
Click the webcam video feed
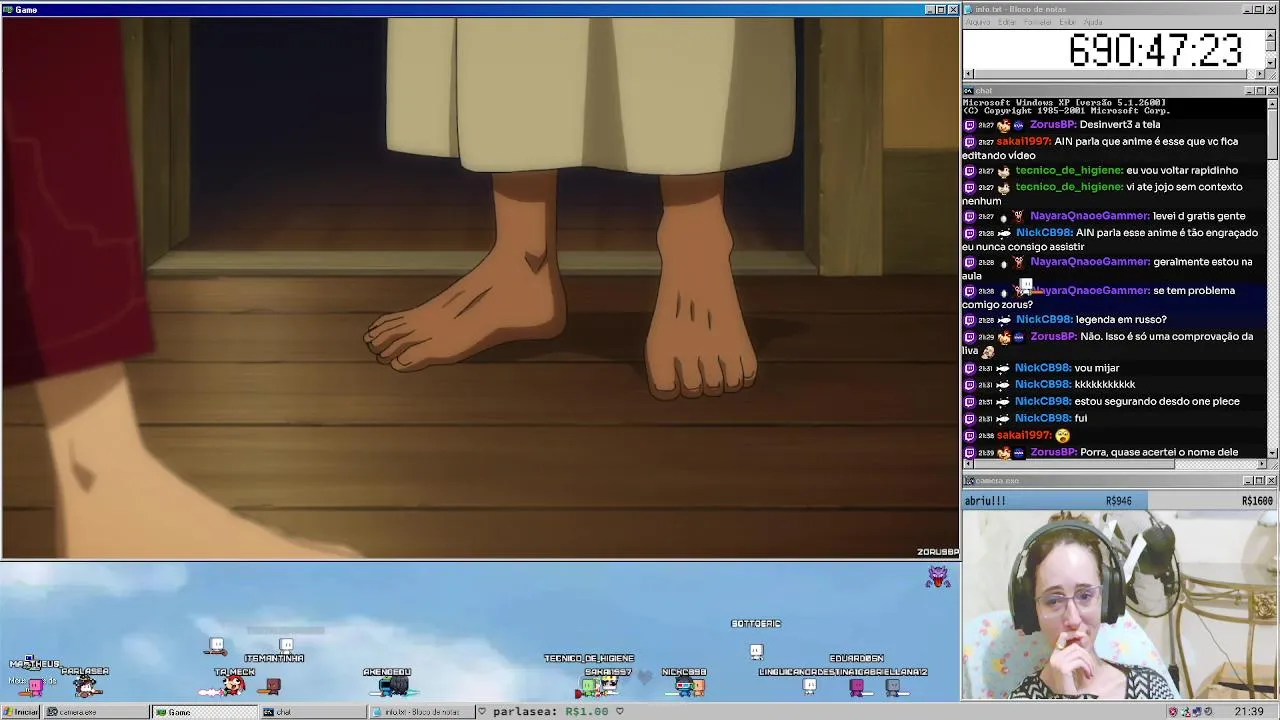[1120, 605]
